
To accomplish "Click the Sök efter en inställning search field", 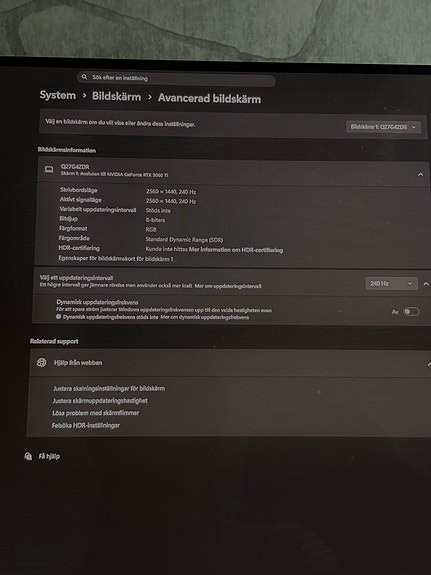I will (176, 79).
